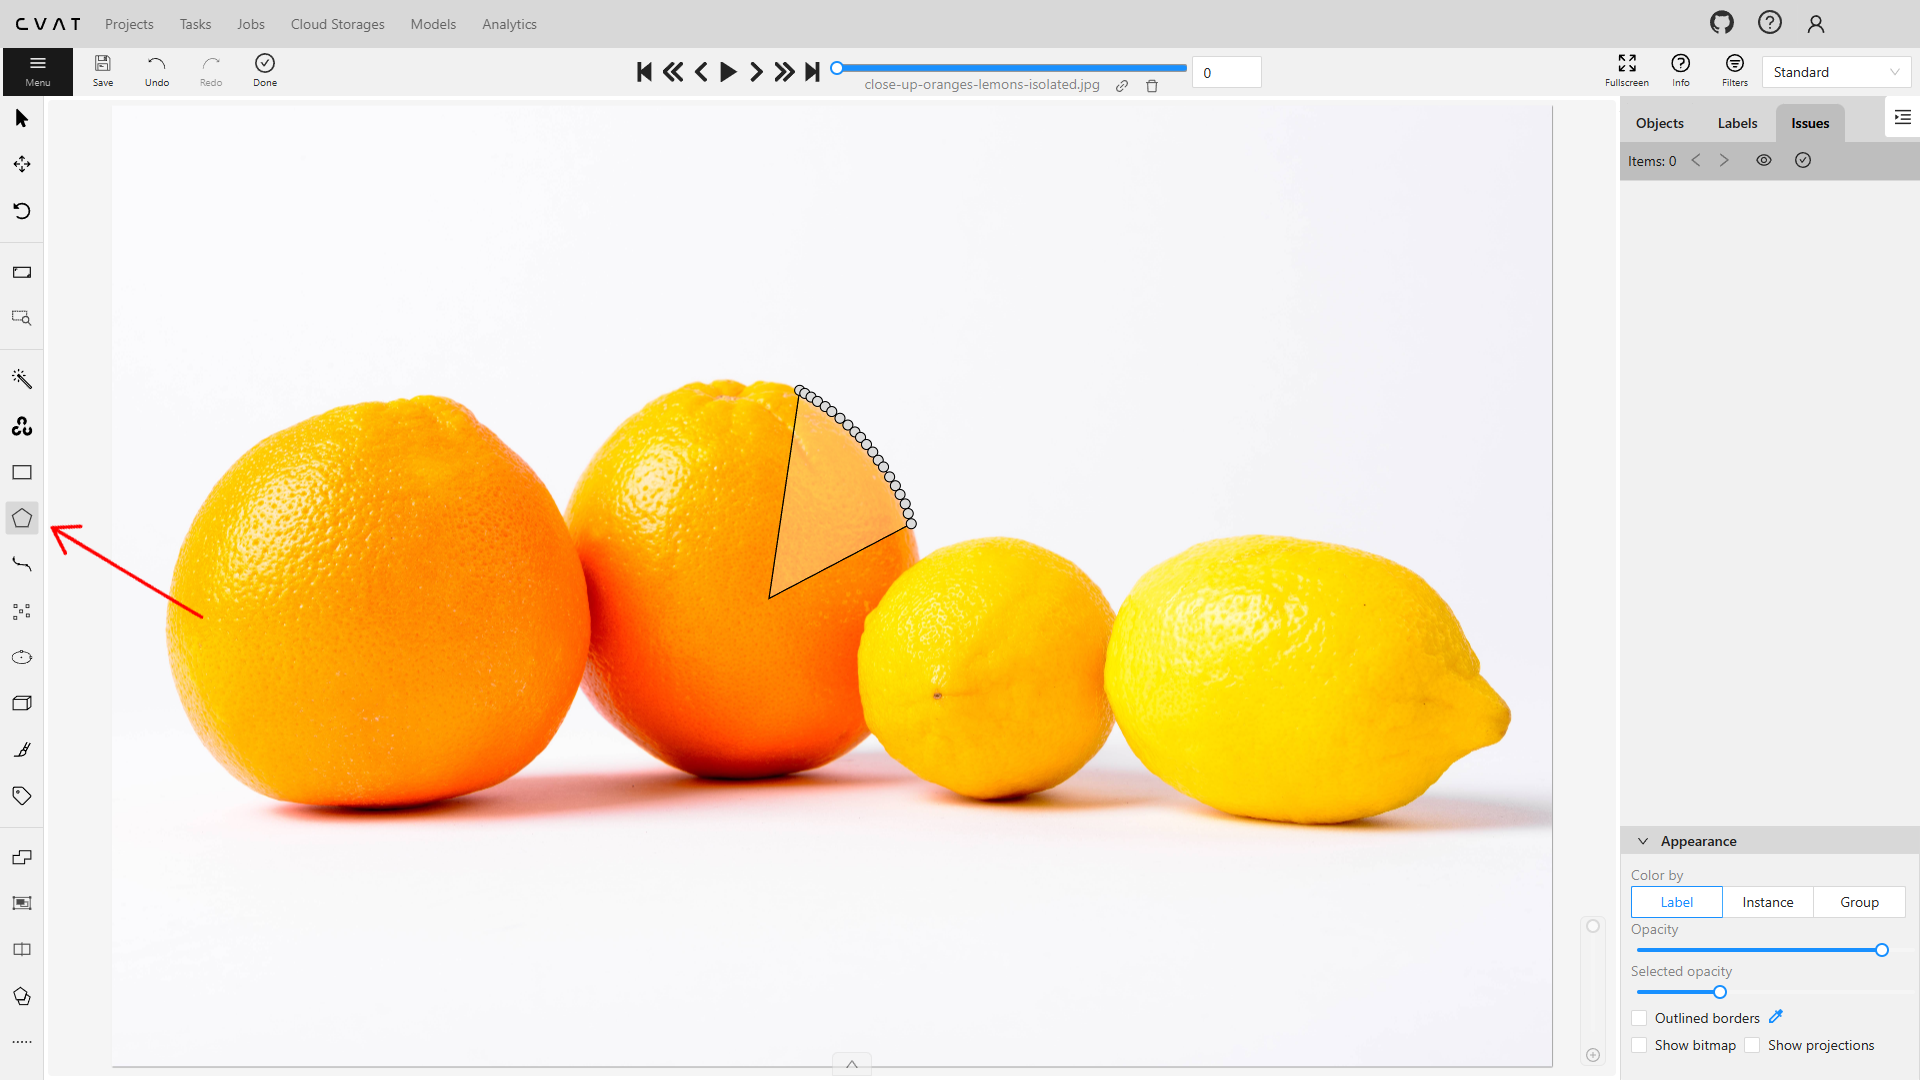This screenshot has width=1920, height=1080.
Task: Enable Show bitmap checkbox
Action: (x=1639, y=1045)
